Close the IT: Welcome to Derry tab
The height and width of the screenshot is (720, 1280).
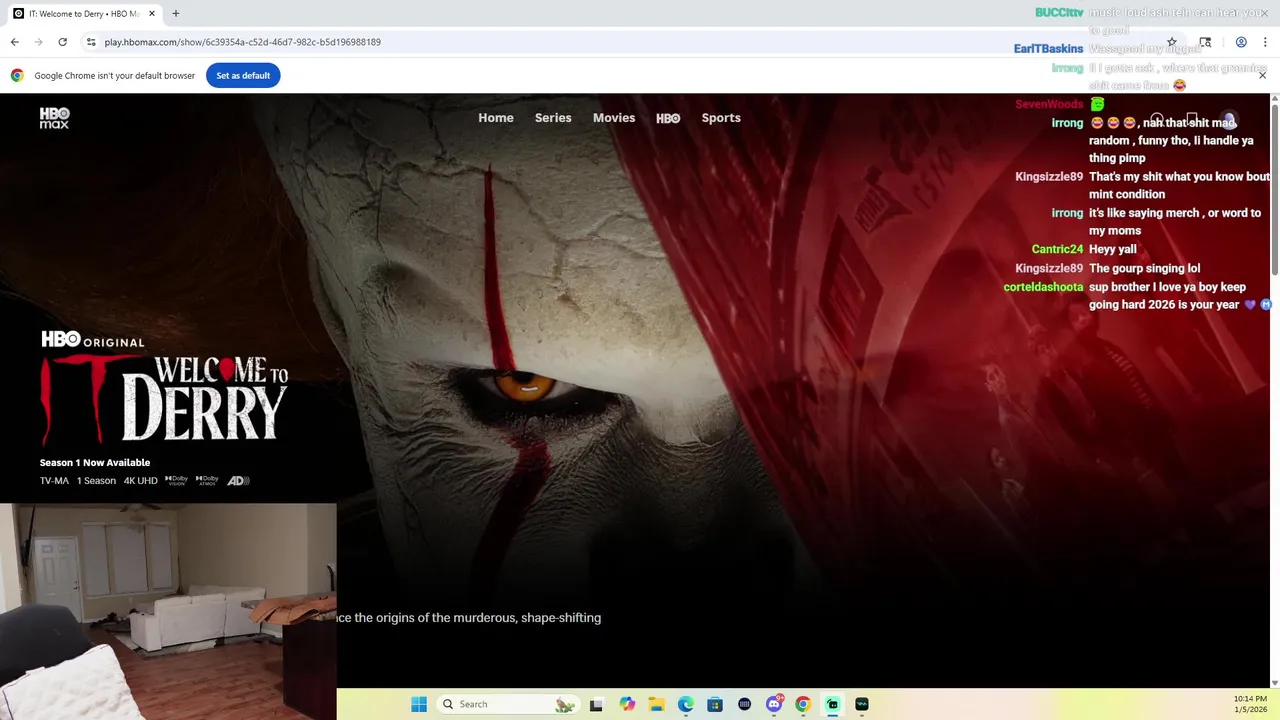tap(152, 14)
